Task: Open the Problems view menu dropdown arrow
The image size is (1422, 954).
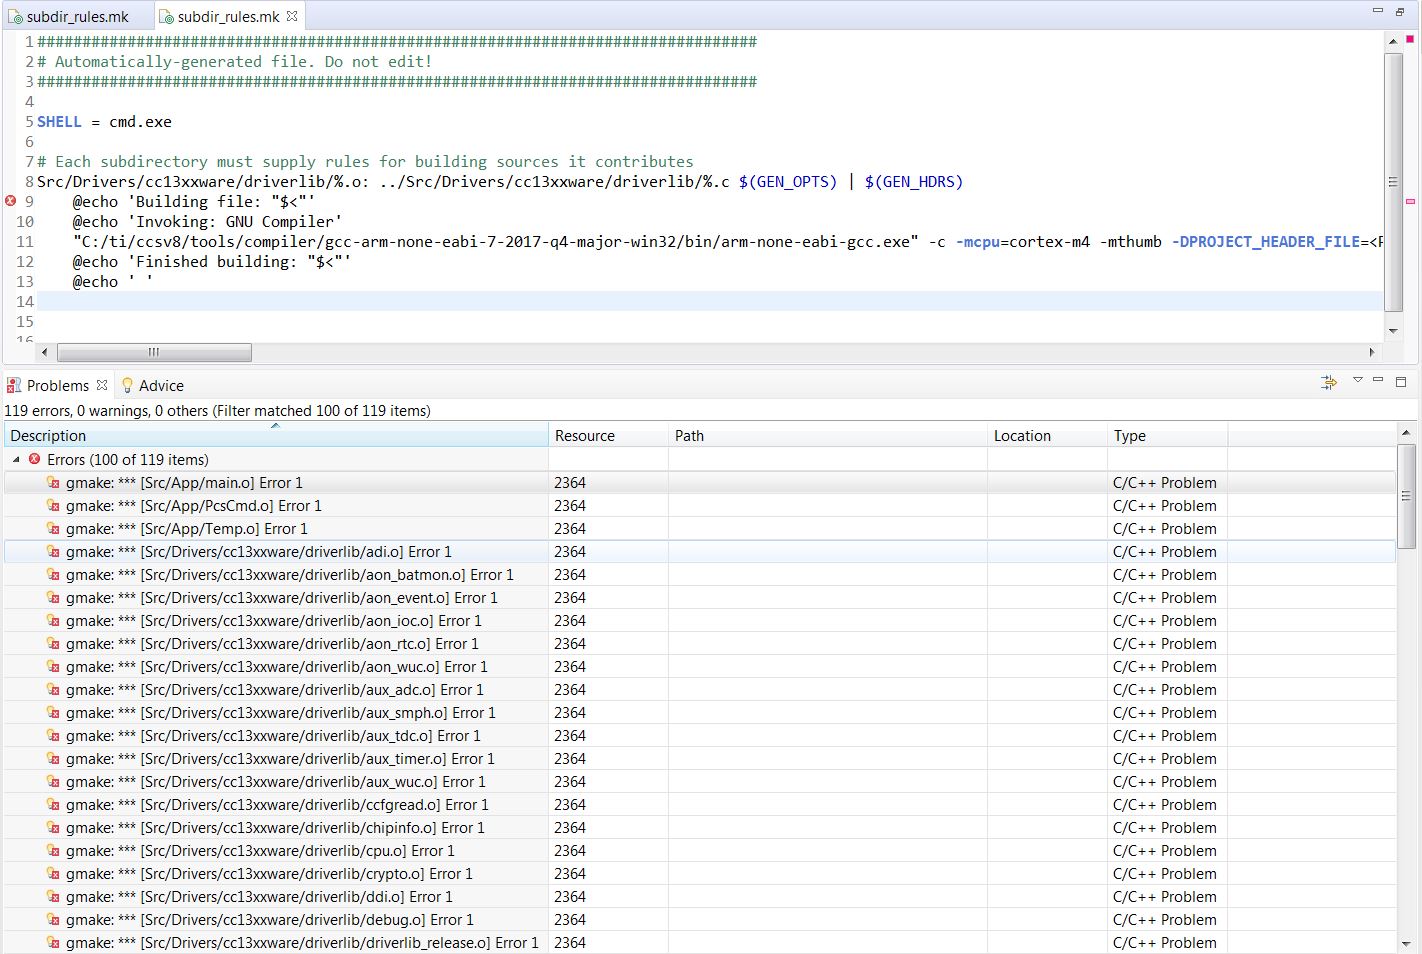Action: pos(1357,381)
